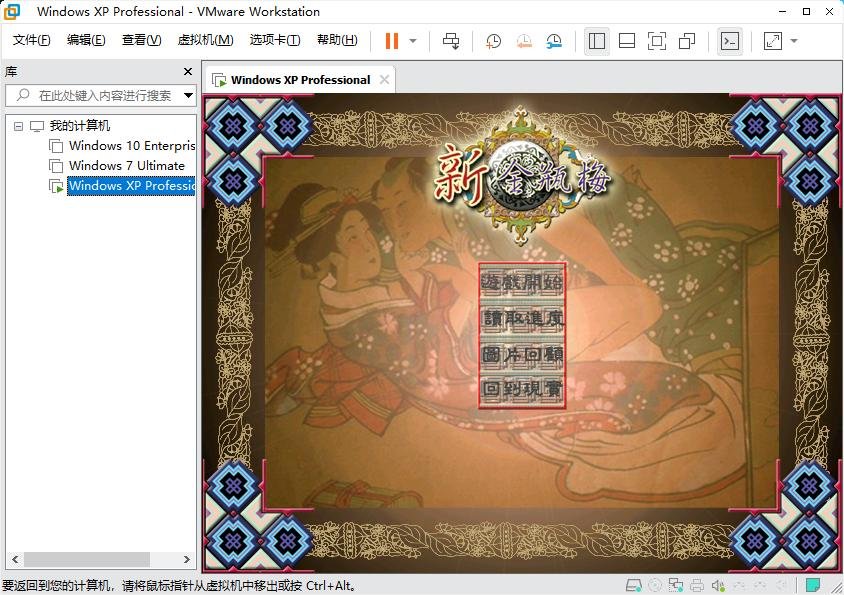The image size is (844, 595).
Task: Close the 库 library panel
Action: [x=188, y=72]
